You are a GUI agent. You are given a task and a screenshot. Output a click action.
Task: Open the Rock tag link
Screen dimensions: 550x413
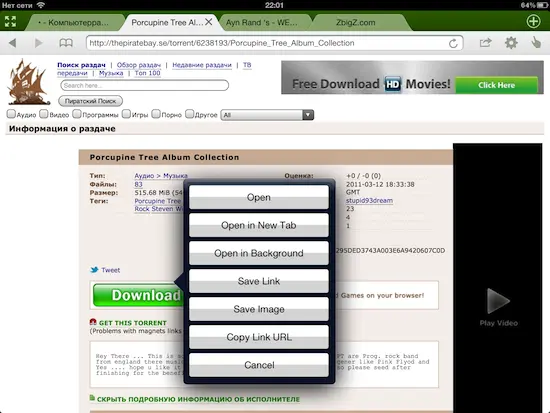click(142, 209)
